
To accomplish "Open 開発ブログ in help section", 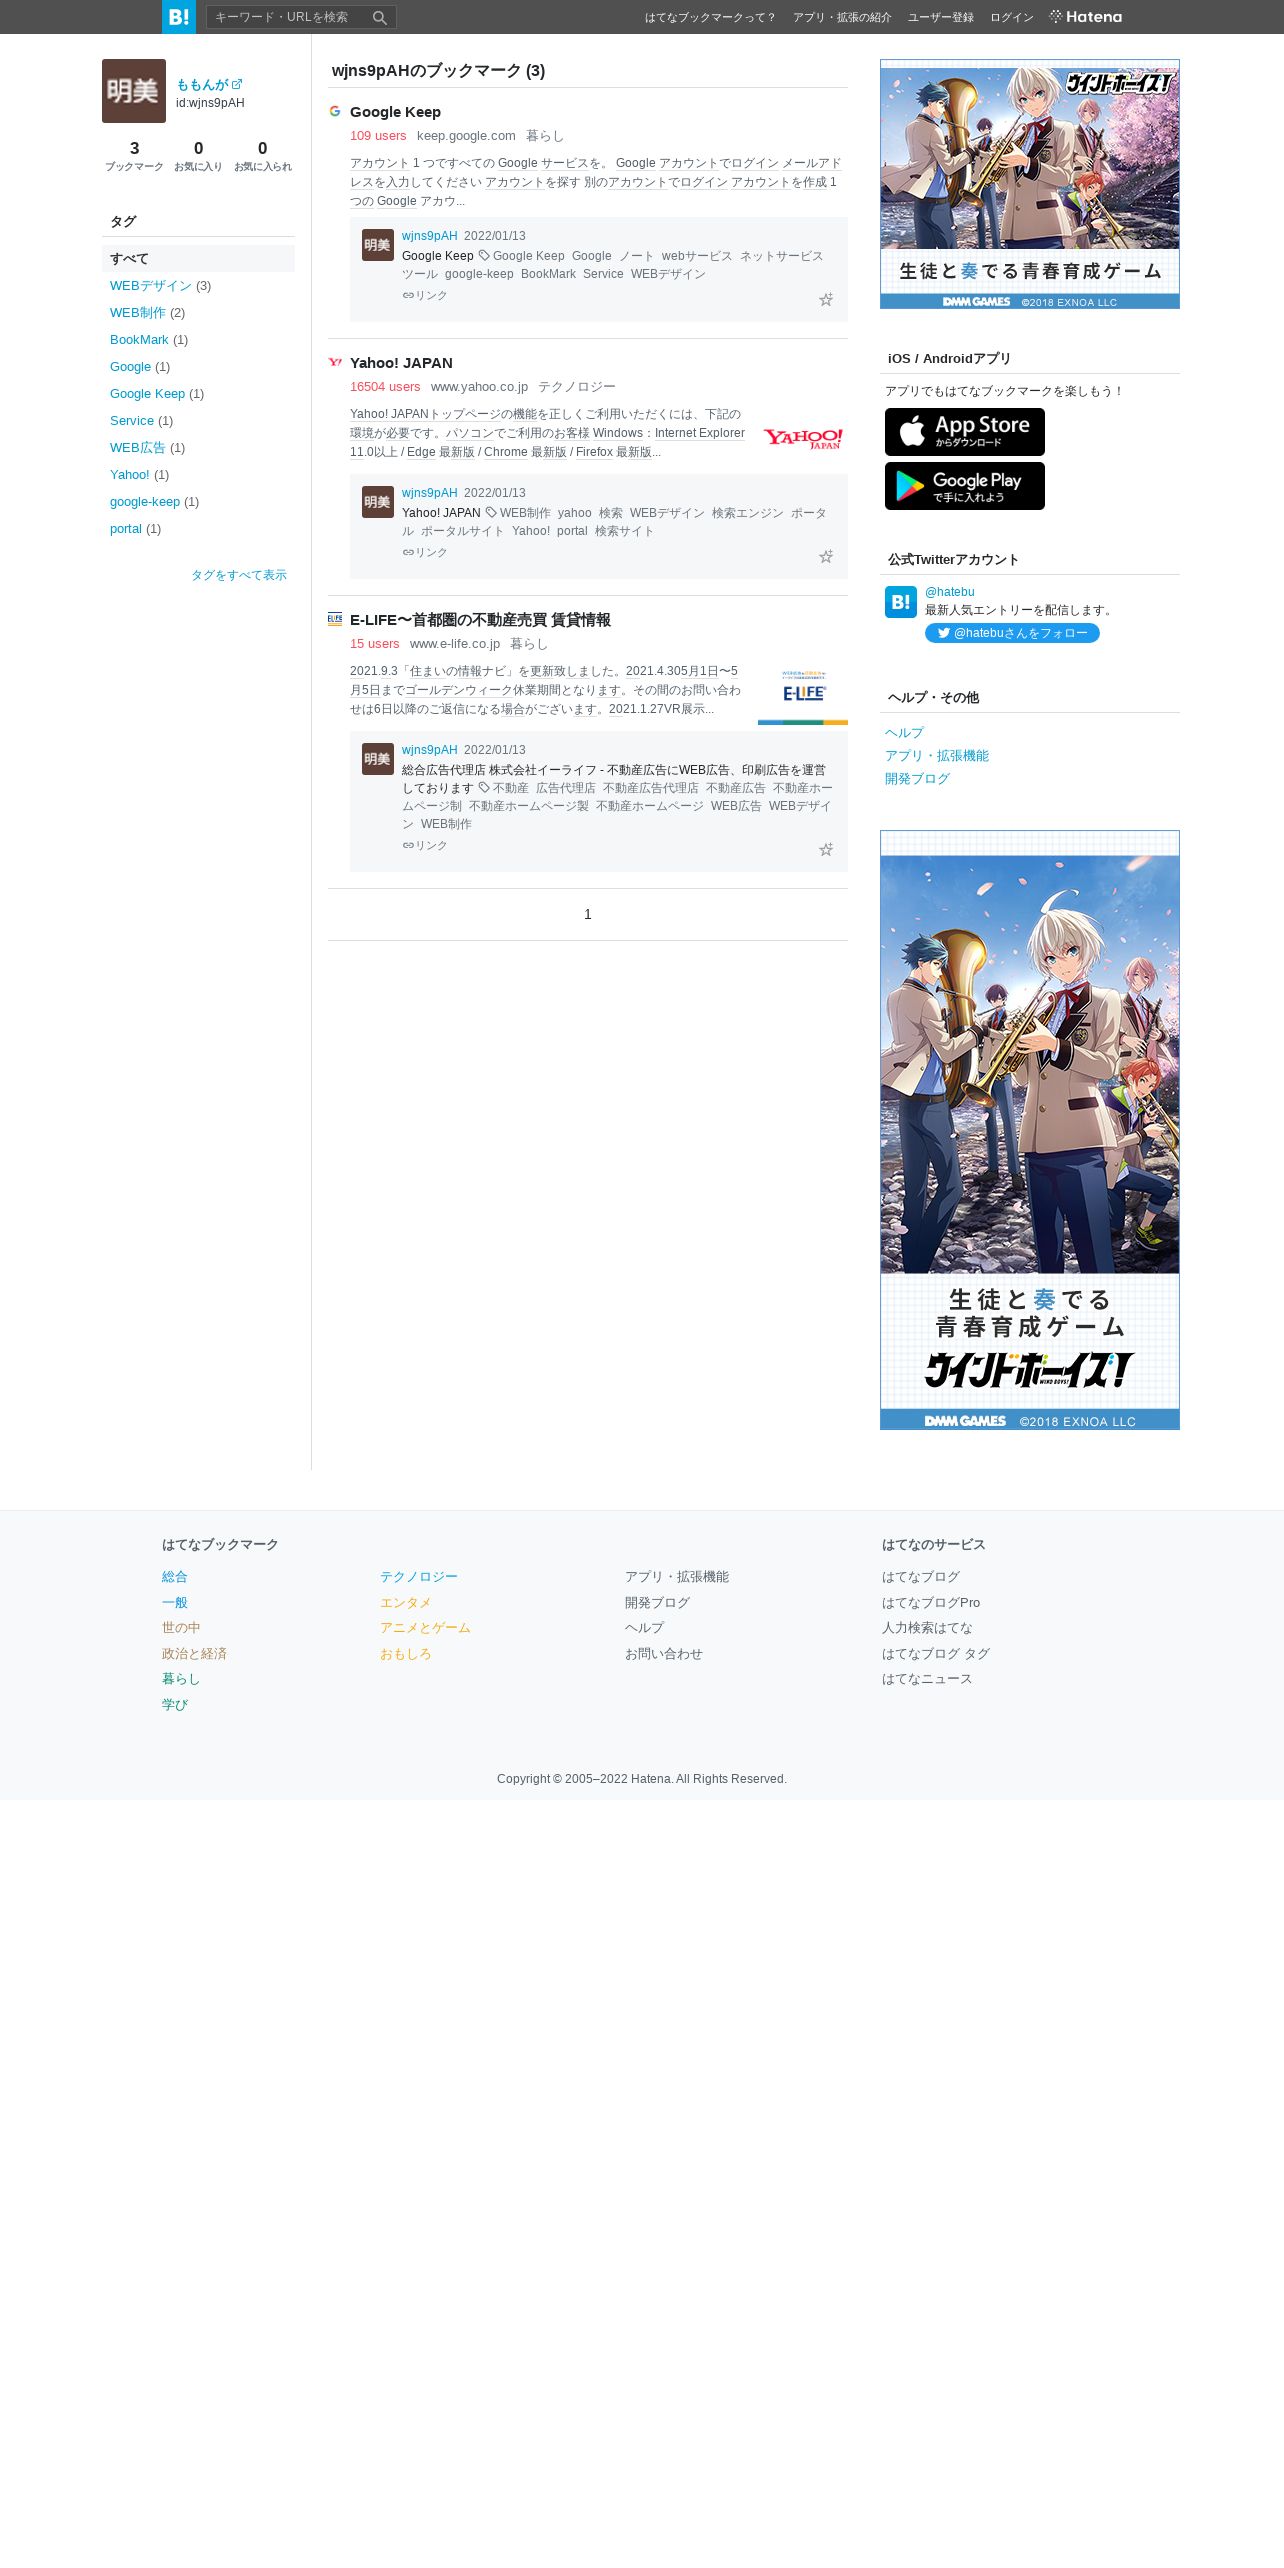I will pos(917,778).
